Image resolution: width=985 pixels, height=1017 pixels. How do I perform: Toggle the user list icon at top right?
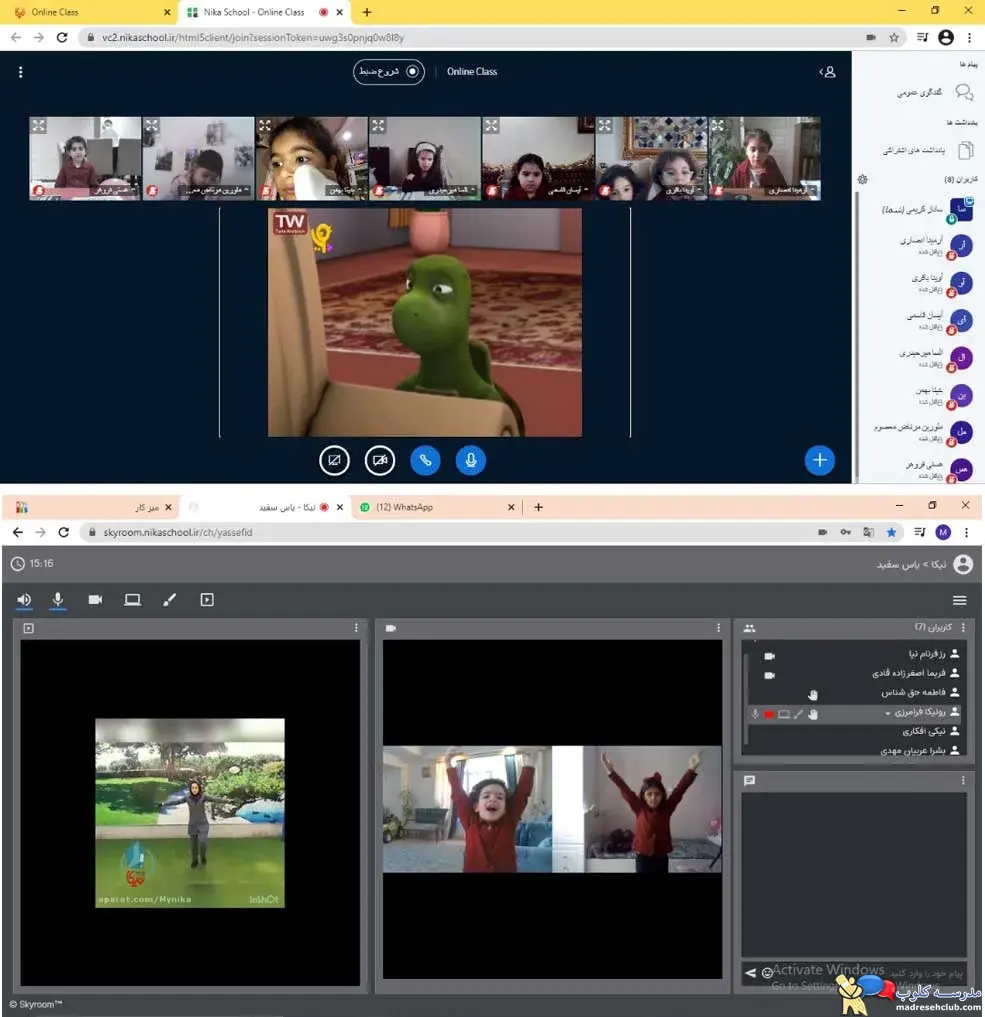(827, 72)
